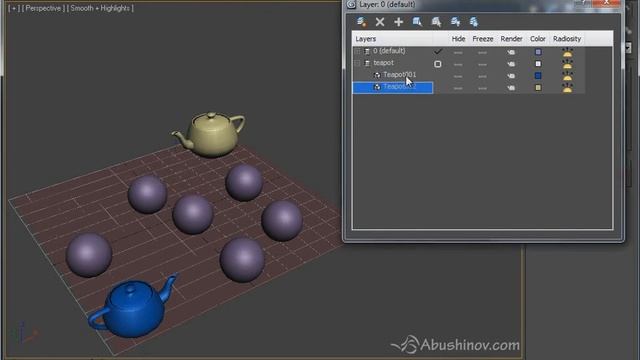The image size is (640, 360).
Task: Click the Color column header
Action: coord(538,39)
